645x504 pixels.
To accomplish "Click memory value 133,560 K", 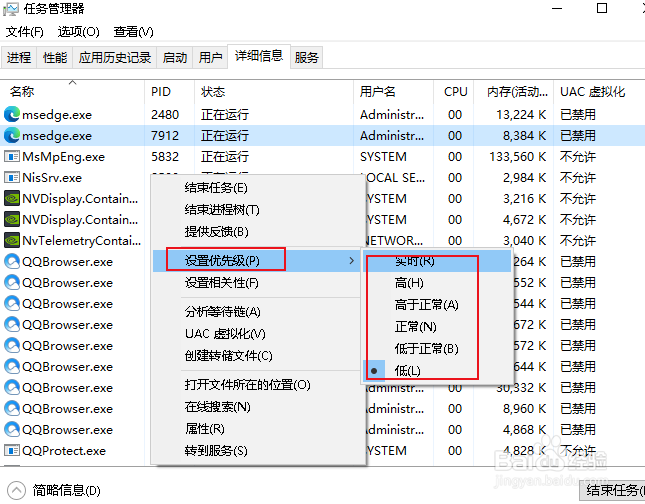I will pyautogui.click(x=517, y=156).
